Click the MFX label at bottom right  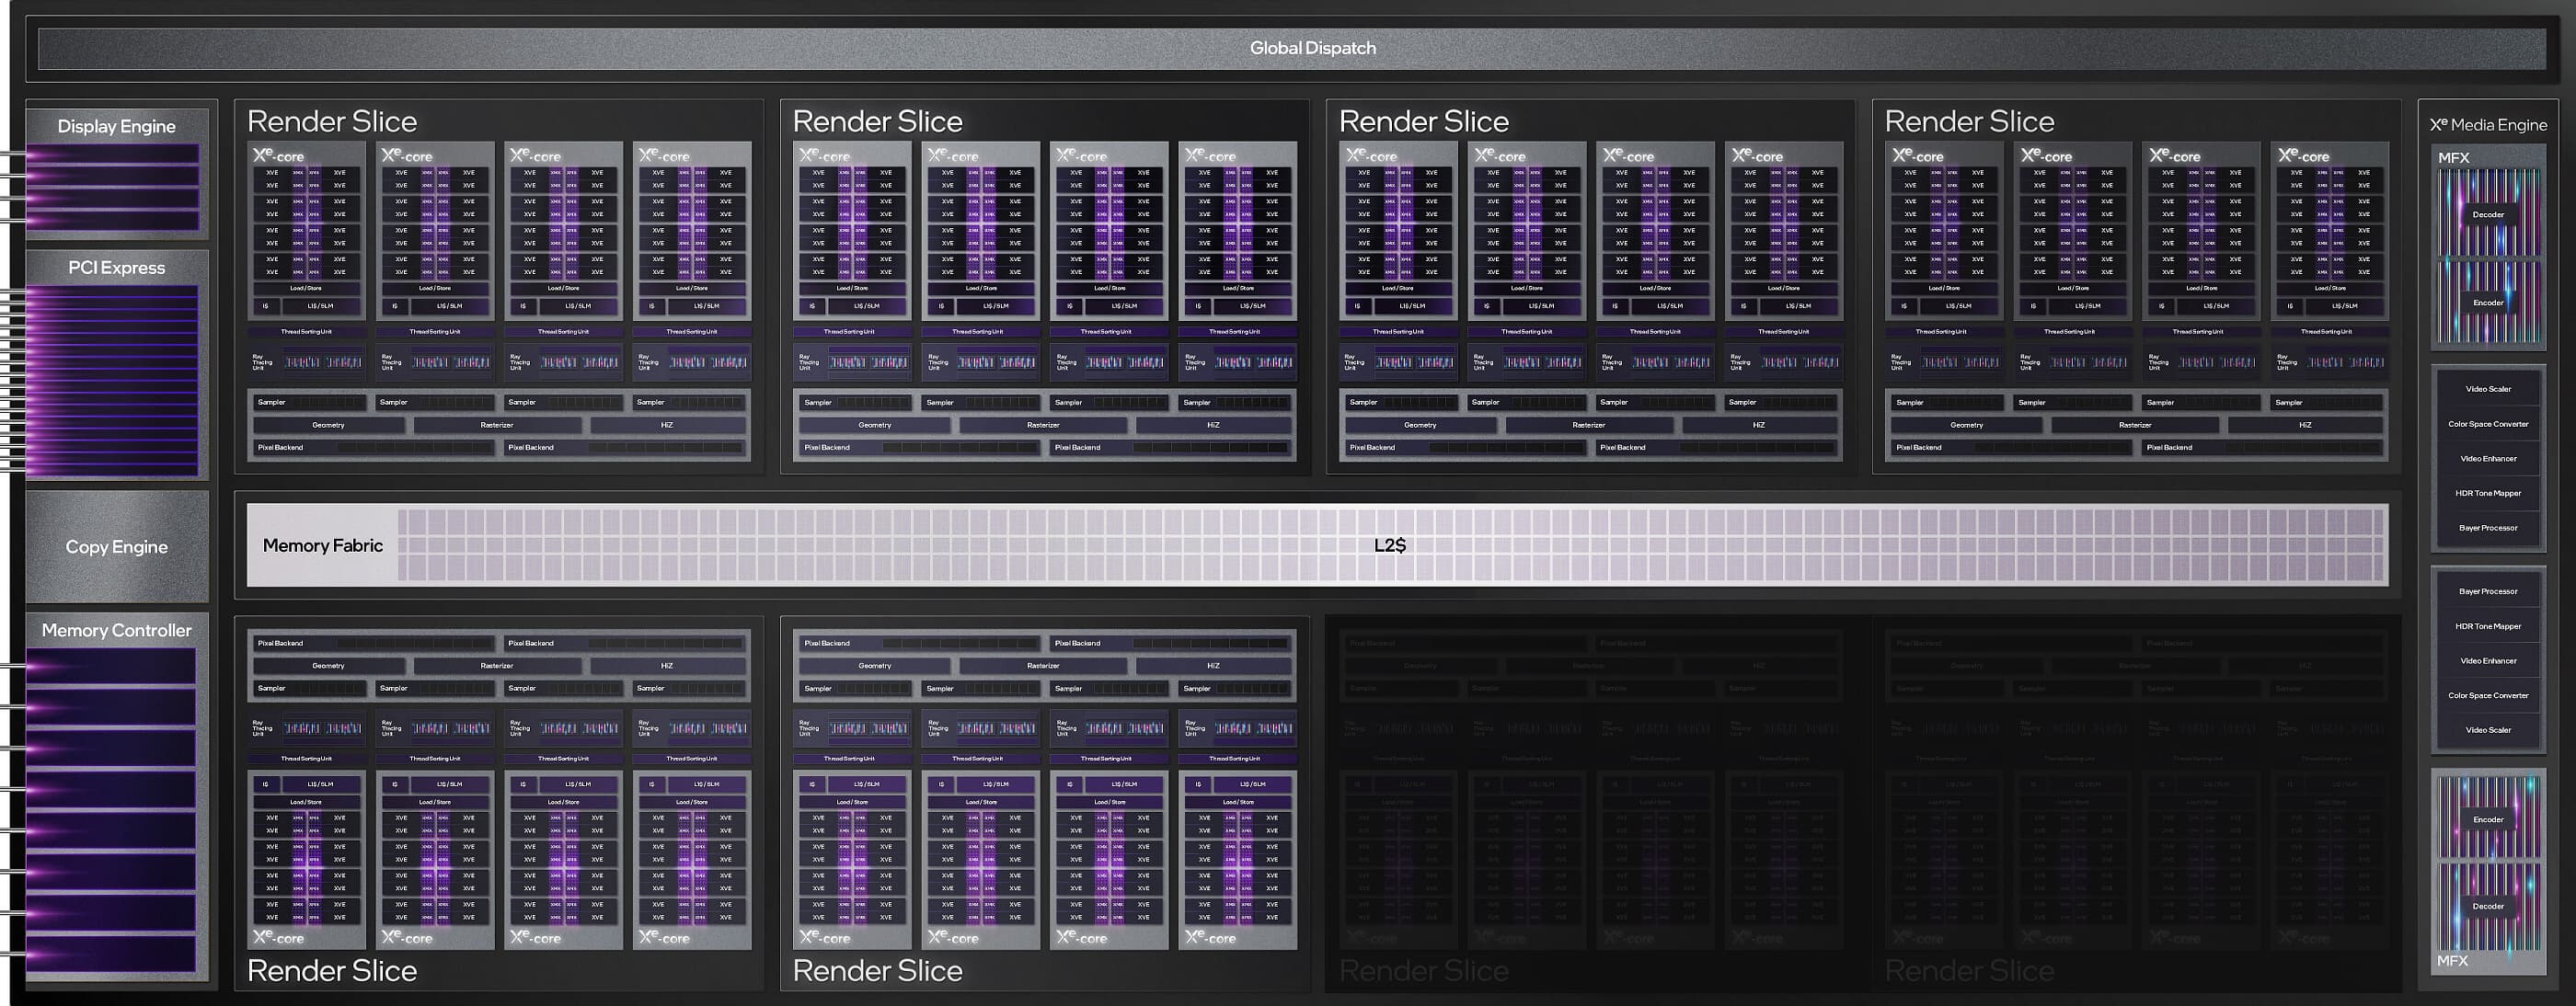click(x=2453, y=961)
